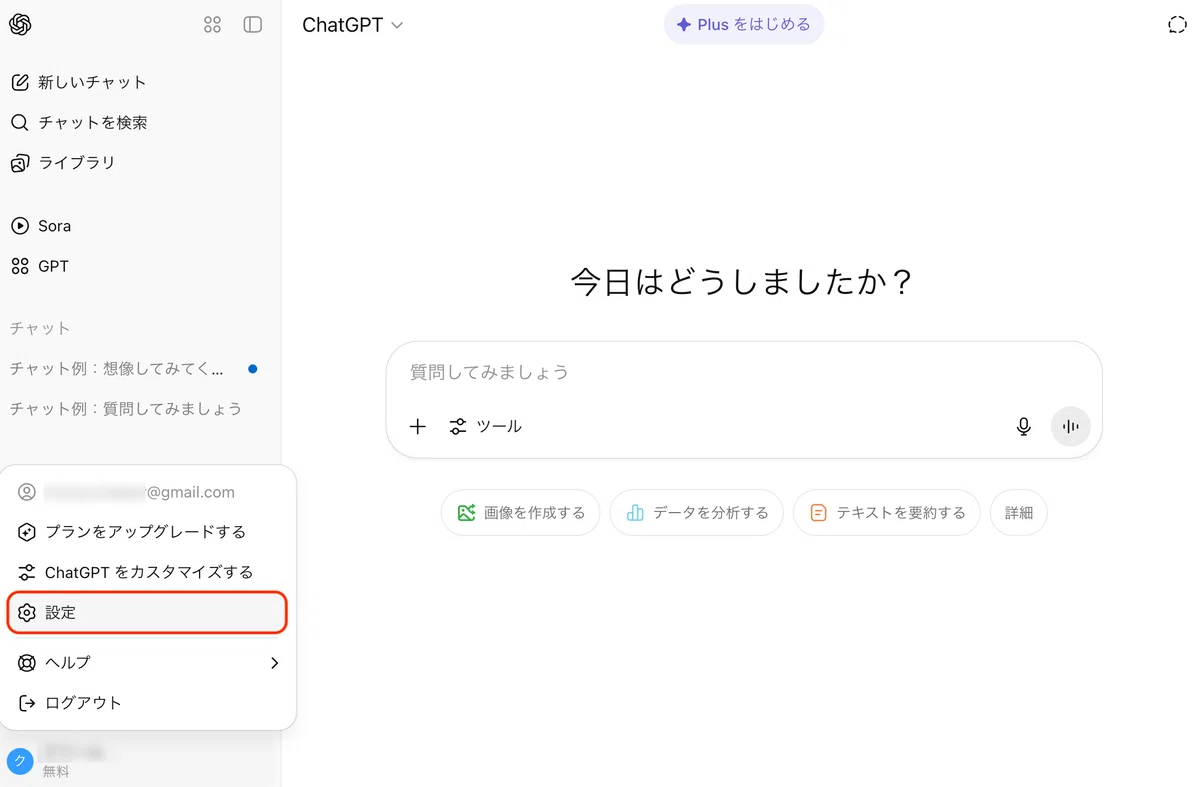Click the blue ク profile avatar
Viewport: 1200px width, 787px height.
(20, 761)
